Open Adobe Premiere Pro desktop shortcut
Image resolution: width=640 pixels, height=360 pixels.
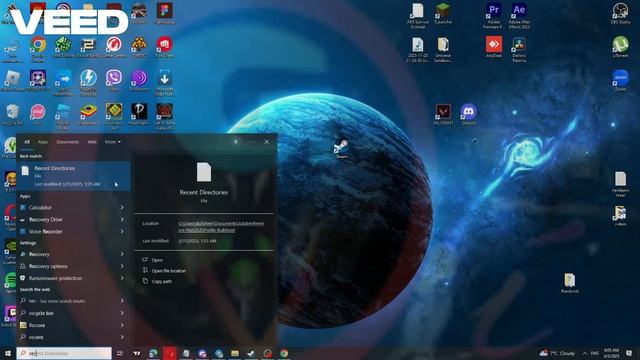pos(493,16)
